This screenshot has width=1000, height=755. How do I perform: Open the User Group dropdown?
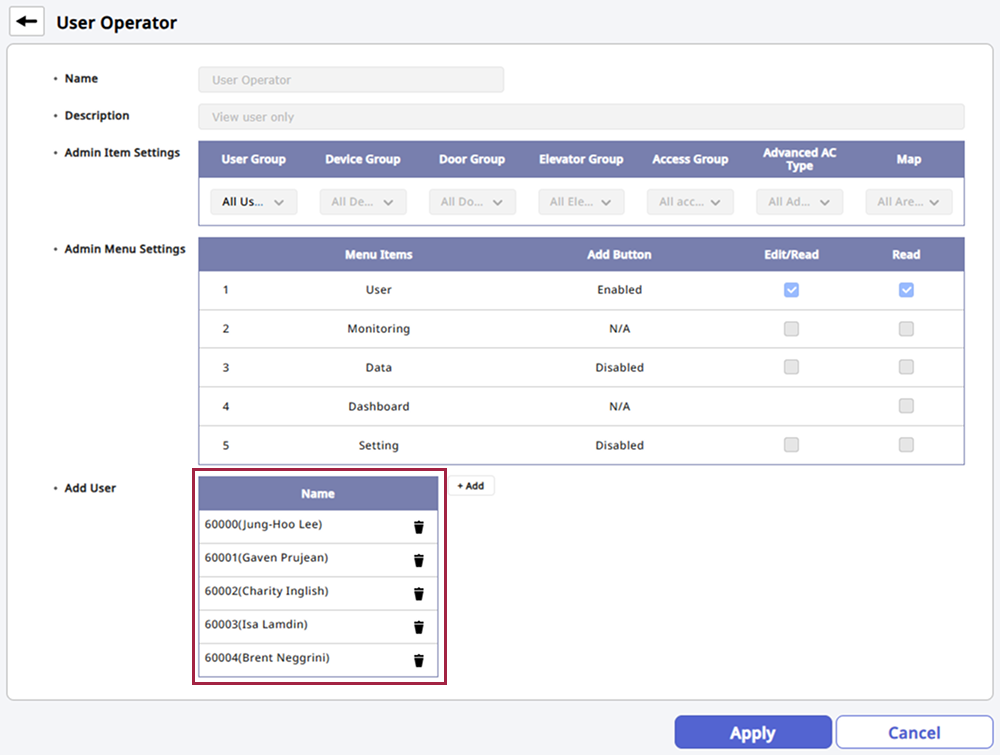tap(253, 202)
